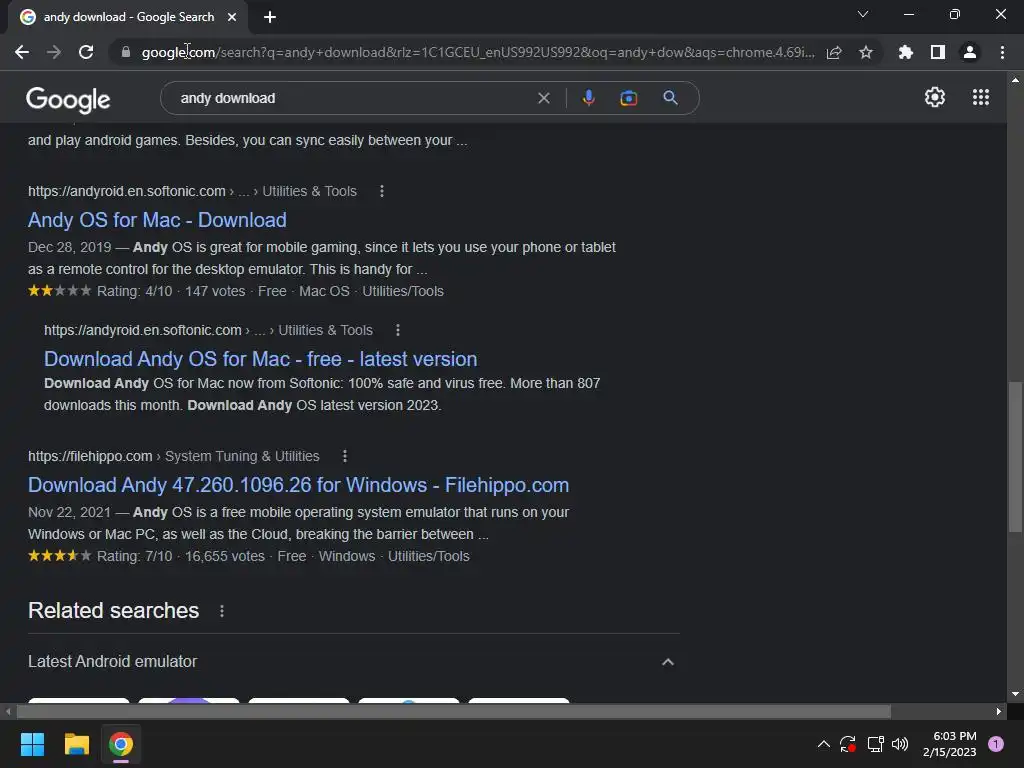Click the sync update icon in tray
Viewport: 1024px width, 768px height.
pos(848,744)
